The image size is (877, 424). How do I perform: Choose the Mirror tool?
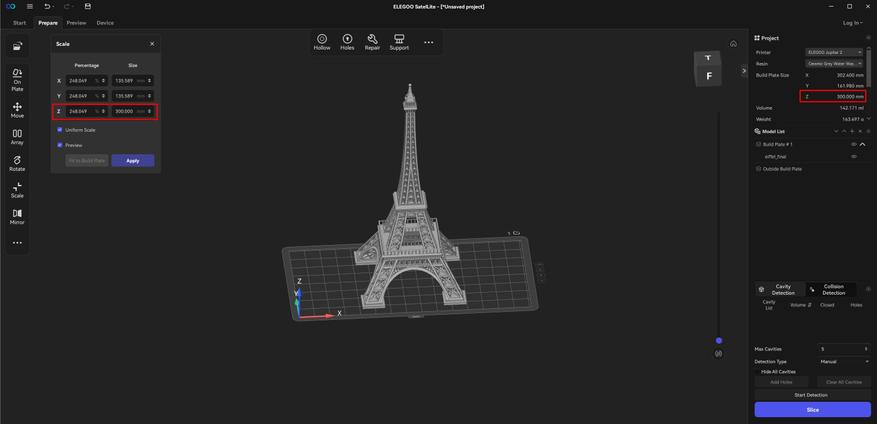[x=17, y=217]
